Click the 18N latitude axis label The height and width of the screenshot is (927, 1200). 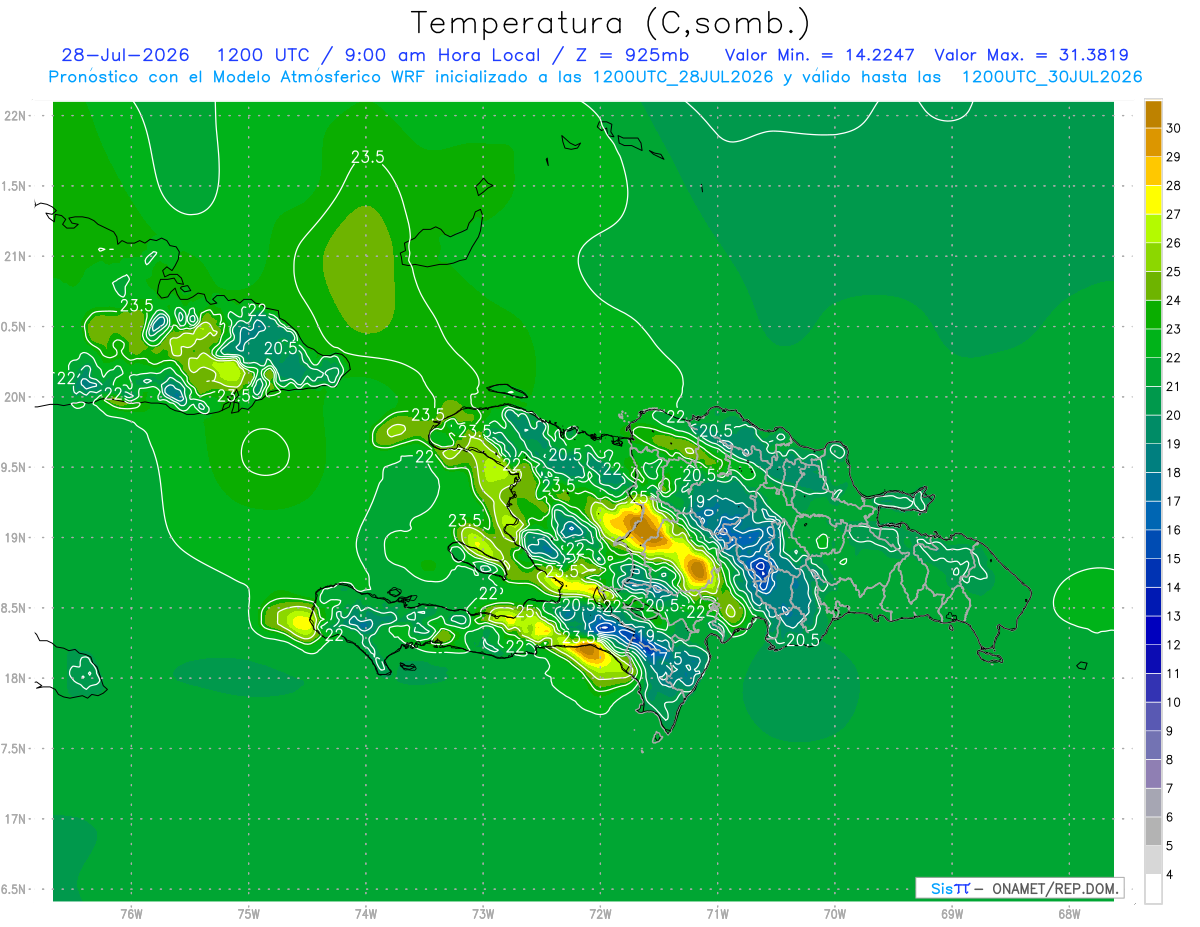coord(16,678)
